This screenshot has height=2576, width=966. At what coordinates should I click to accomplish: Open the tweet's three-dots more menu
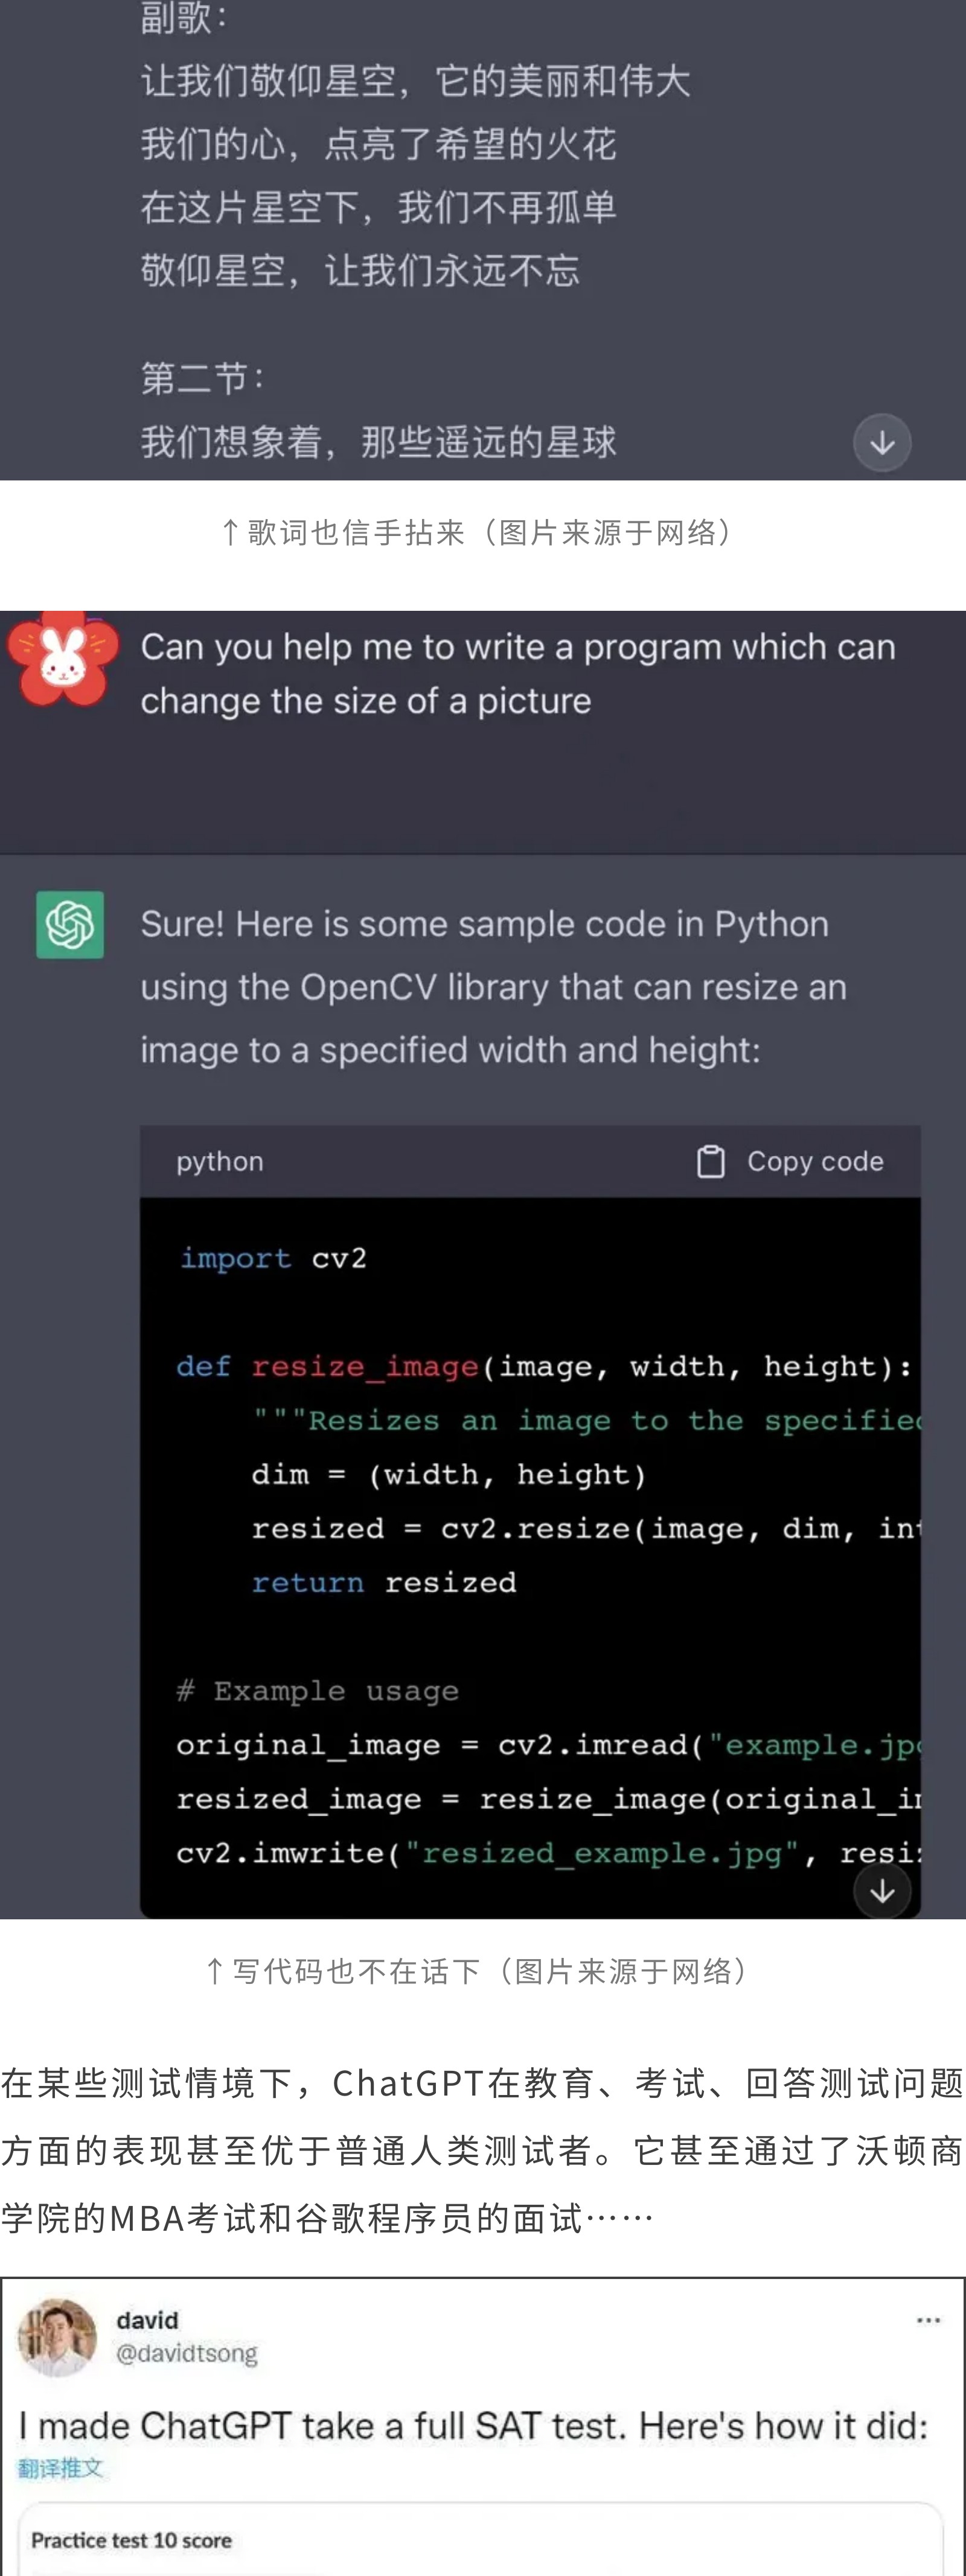pyautogui.click(x=928, y=2320)
